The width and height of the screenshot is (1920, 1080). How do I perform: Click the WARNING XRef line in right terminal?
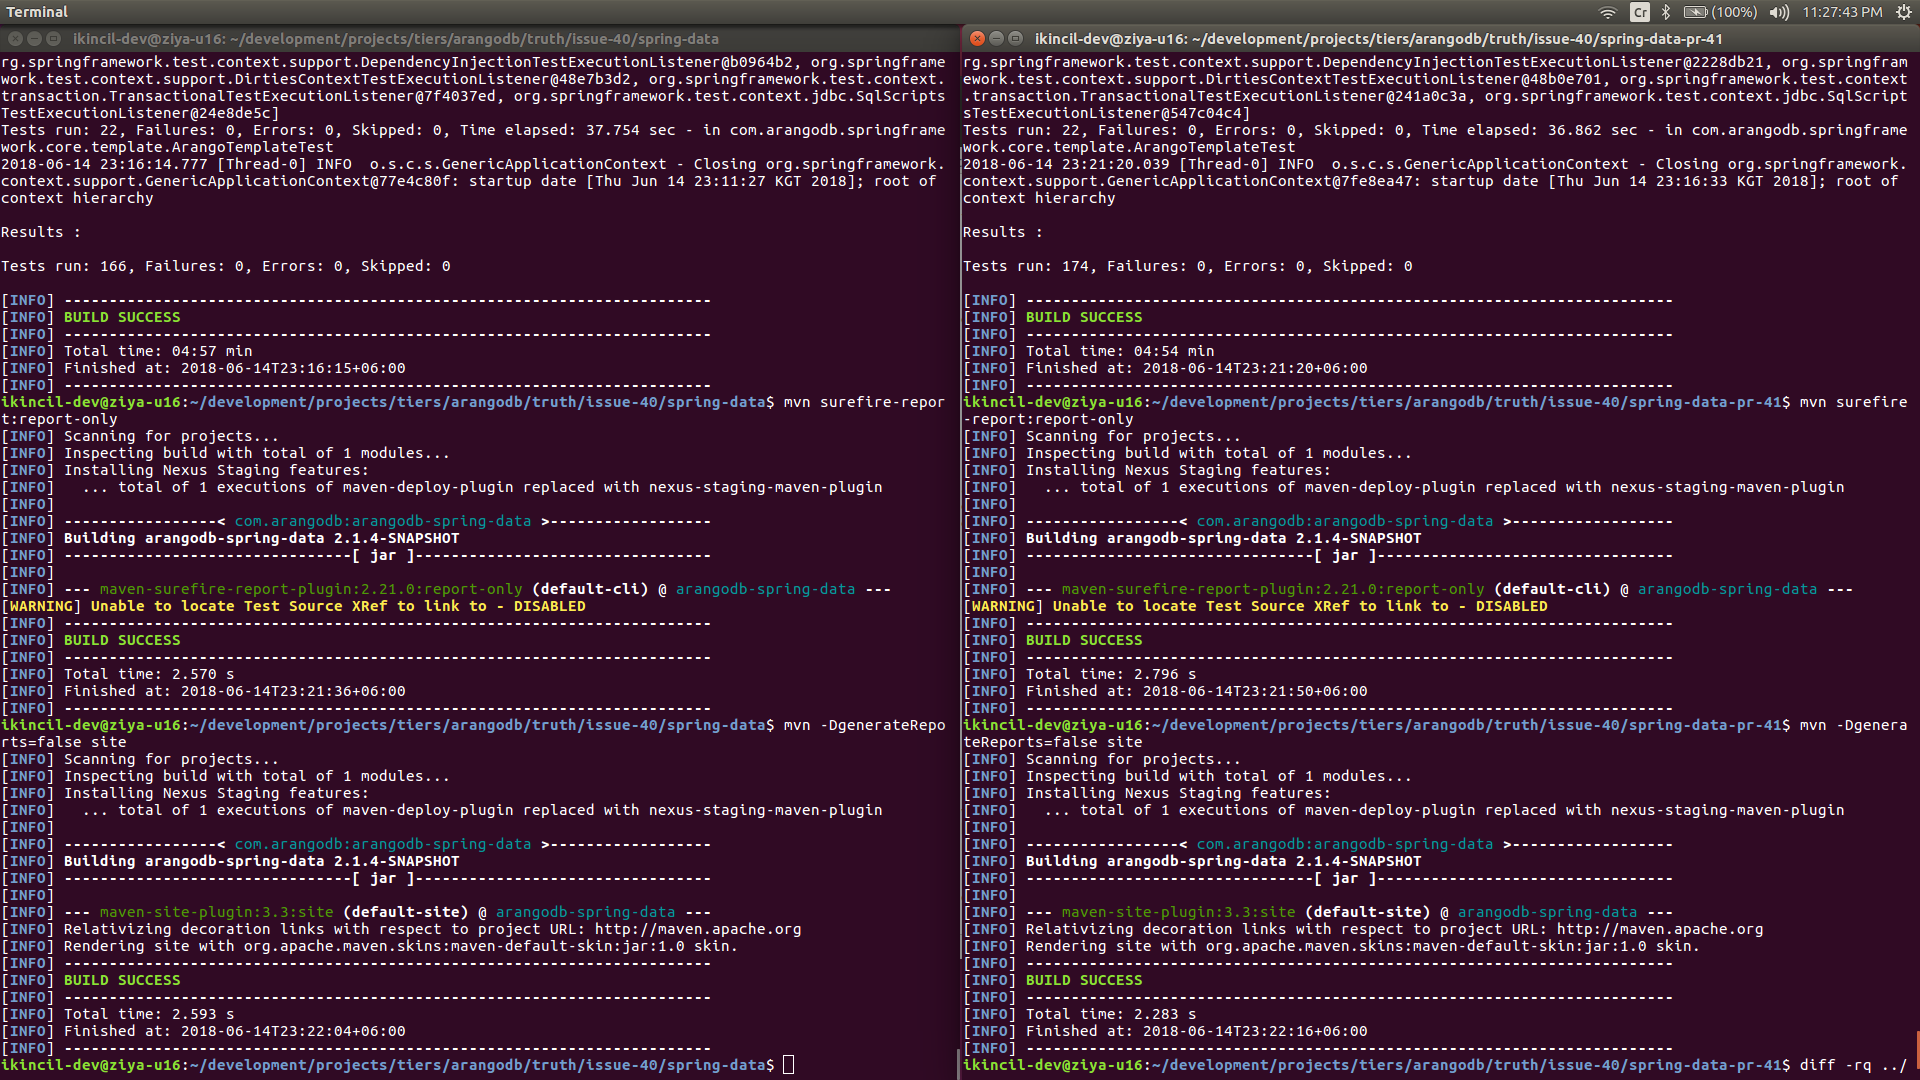pyautogui.click(x=1256, y=606)
